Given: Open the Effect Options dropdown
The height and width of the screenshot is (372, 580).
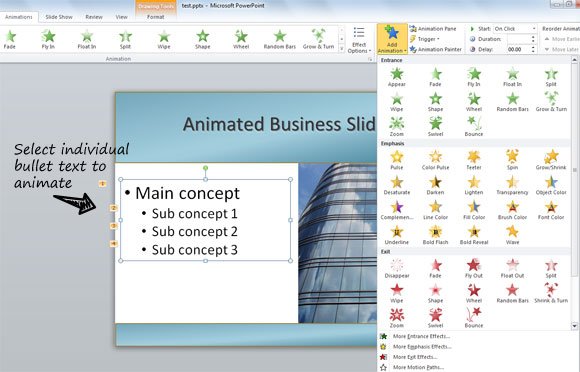Looking at the screenshot, I should 359,40.
